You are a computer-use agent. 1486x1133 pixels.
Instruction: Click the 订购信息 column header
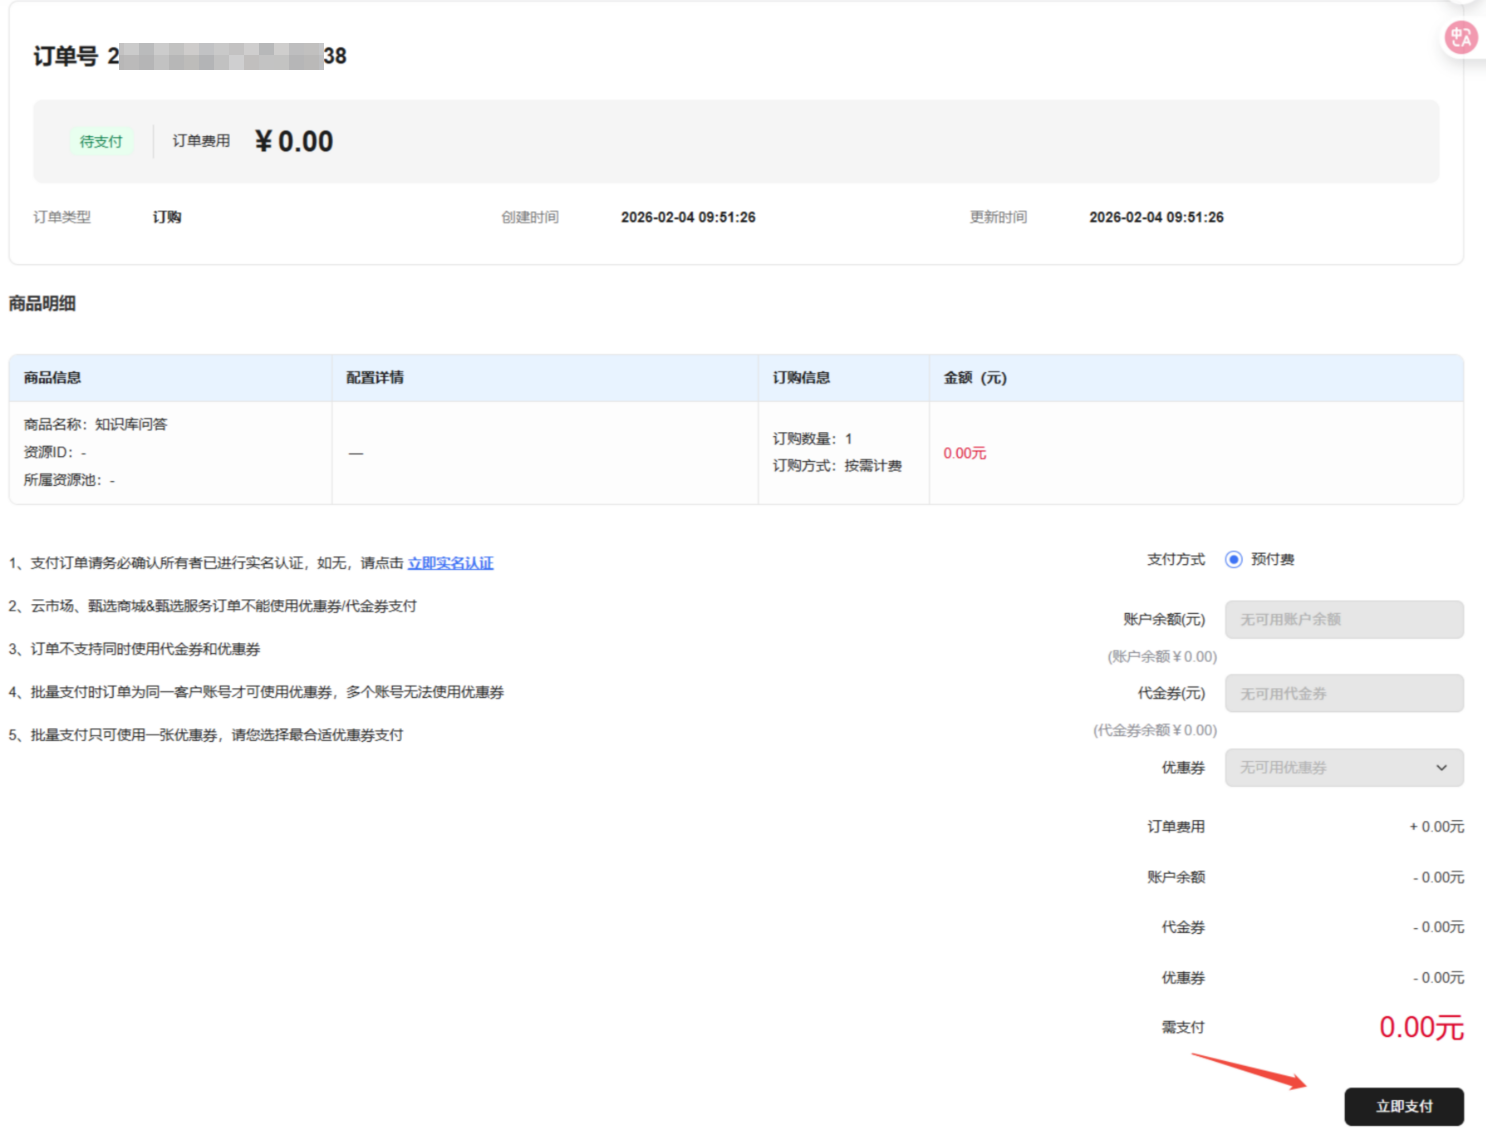[801, 378]
